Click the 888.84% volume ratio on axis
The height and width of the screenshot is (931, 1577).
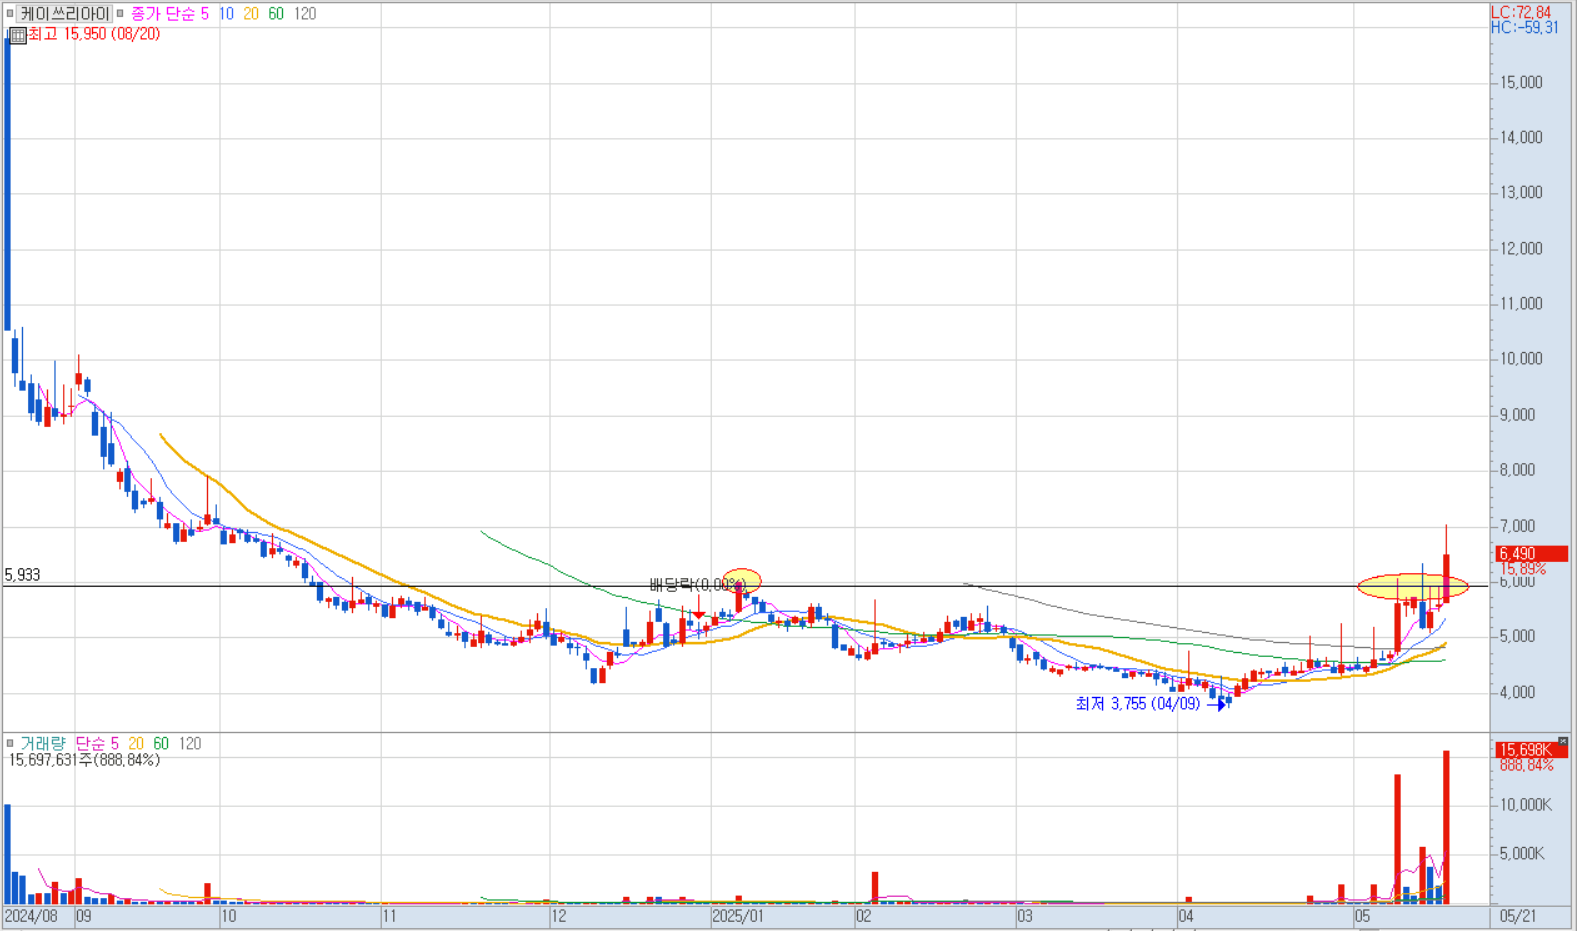pos(1525,765)
